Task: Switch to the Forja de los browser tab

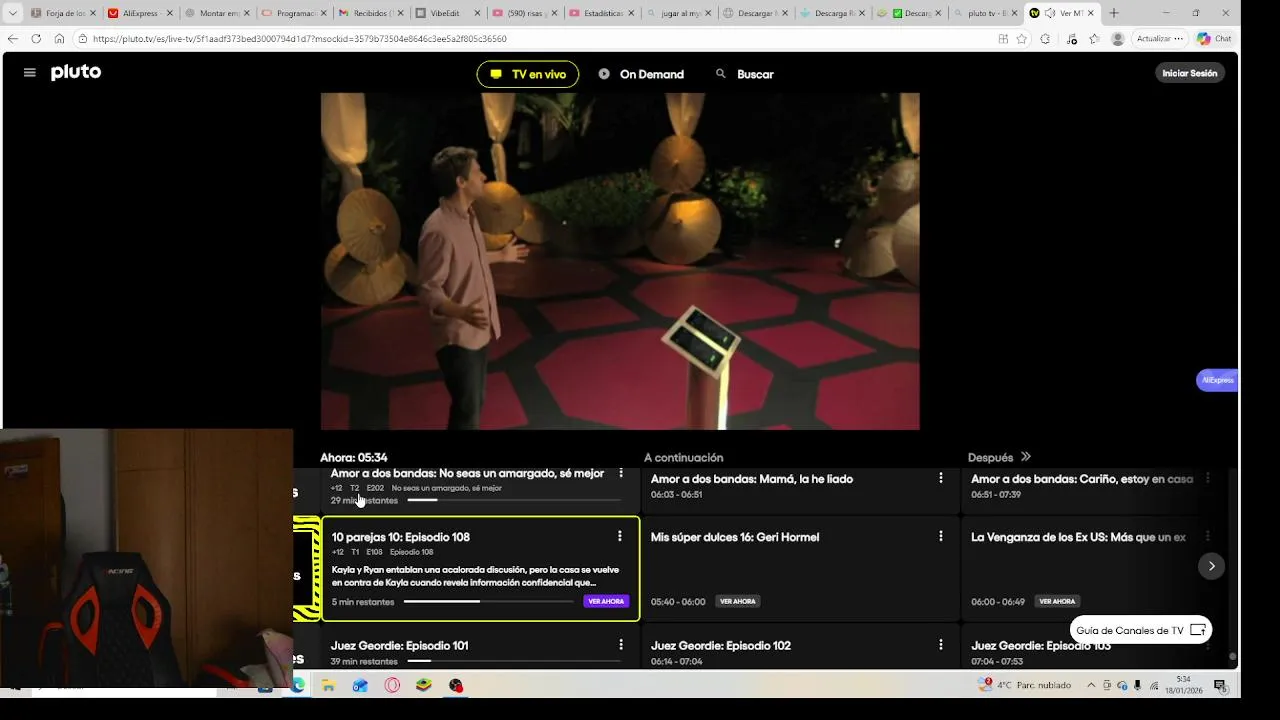Action: tap(64, 13)
